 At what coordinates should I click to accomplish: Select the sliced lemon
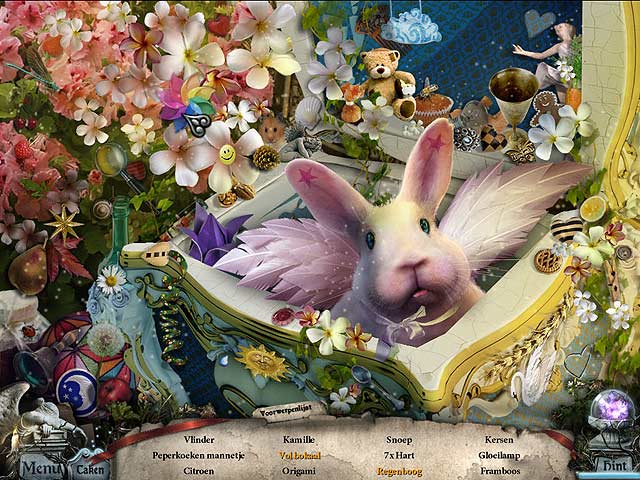click(x=591, y=208)
